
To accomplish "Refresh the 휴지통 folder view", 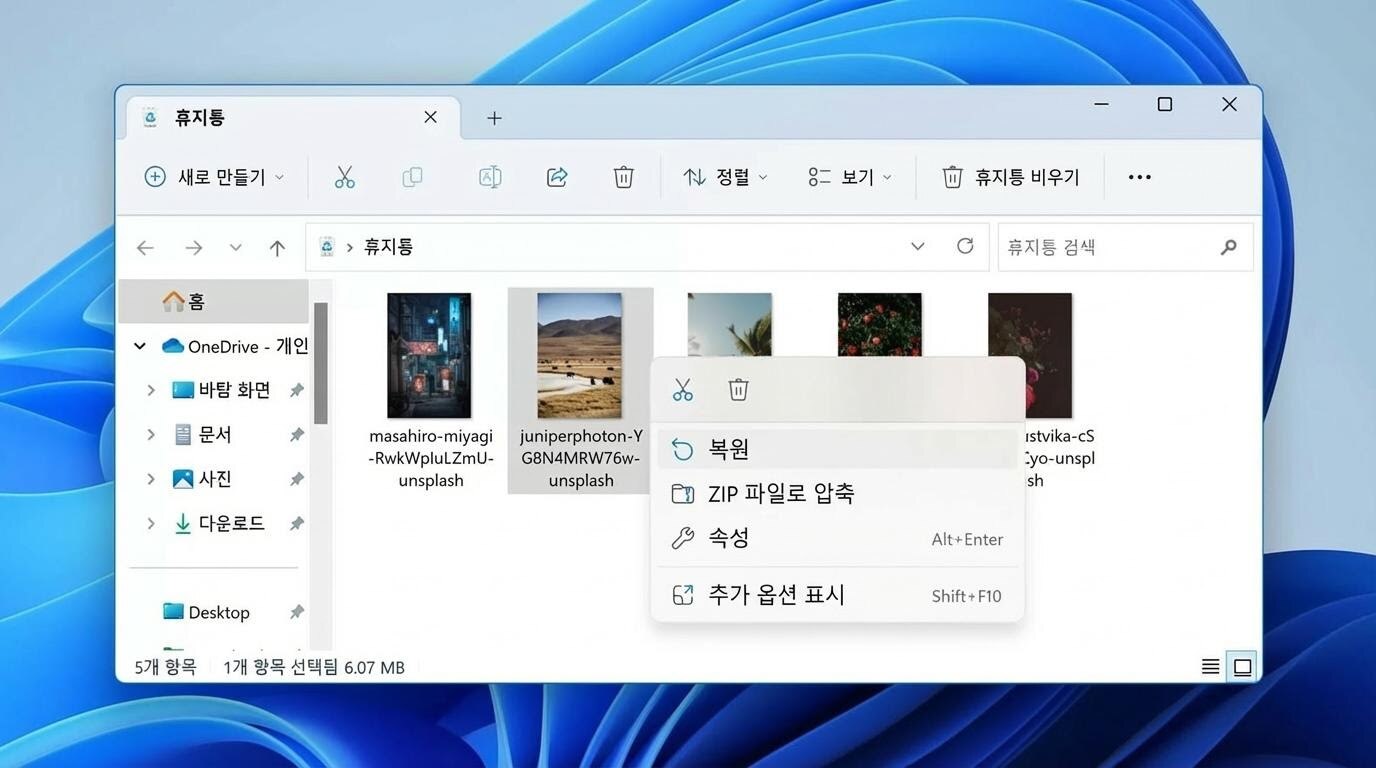I will [x=965, y=246].
